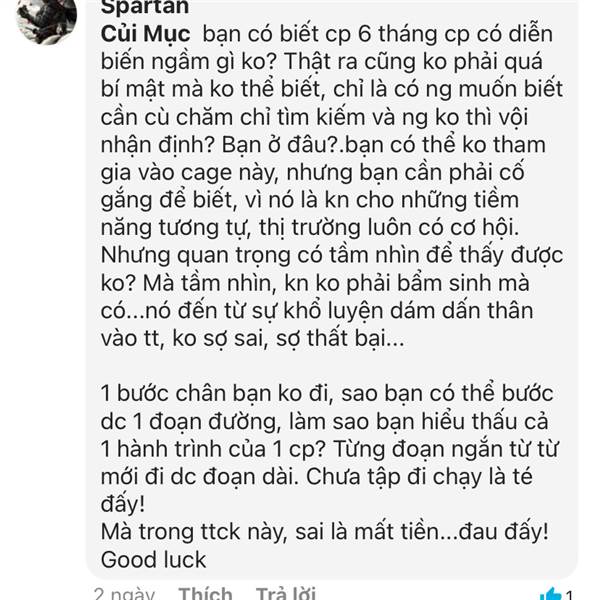Reply using the Trả lời button
The image size is (600, 600).
tap(285, 593)
